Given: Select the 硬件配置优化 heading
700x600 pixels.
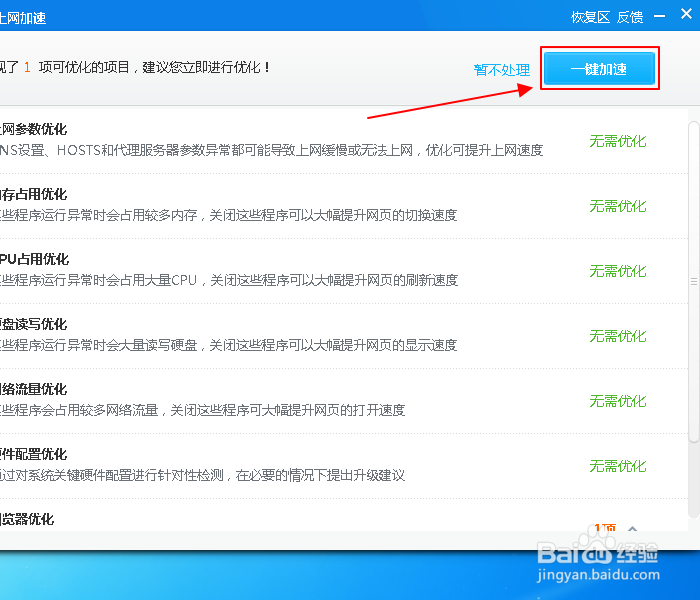Looking at the screenshot, I should coord(33,454).
